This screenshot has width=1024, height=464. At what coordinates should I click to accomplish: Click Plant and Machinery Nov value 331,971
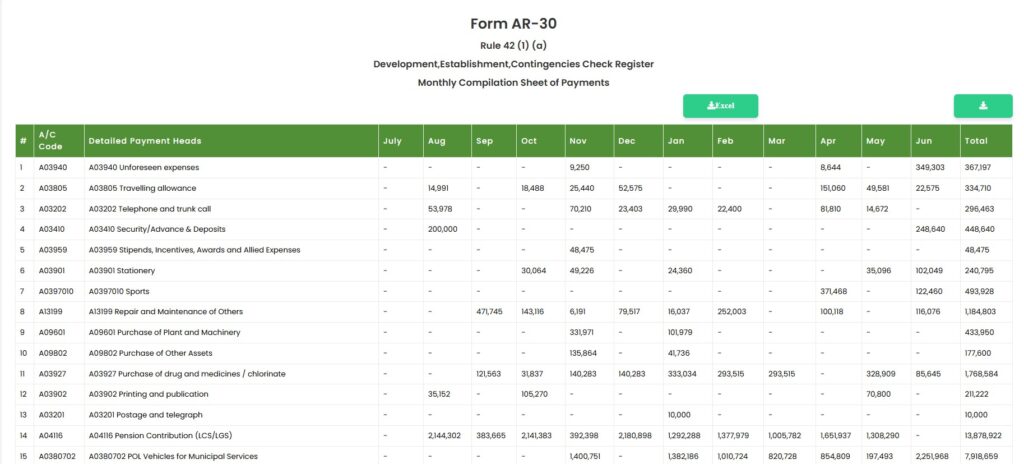coord(581,333)
